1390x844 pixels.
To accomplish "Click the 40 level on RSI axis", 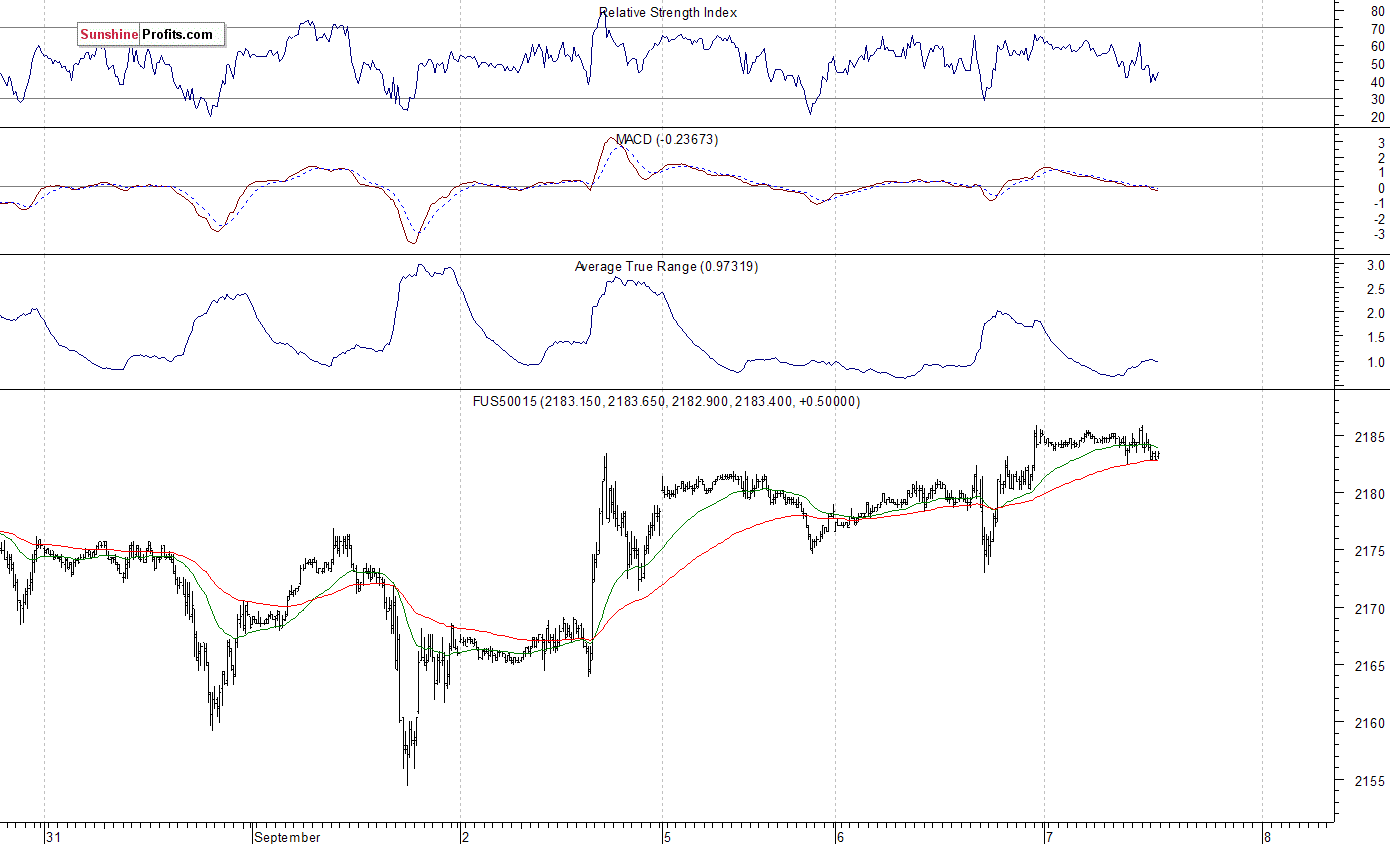I will click(x=1378, y=82).
